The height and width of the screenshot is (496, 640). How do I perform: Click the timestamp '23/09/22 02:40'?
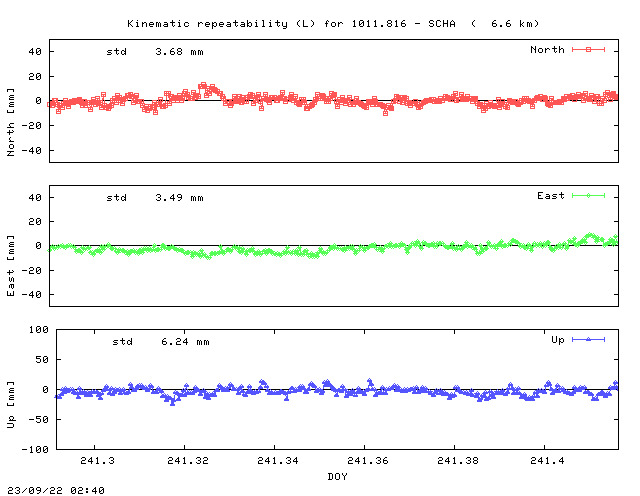pyautogui.click(x=56, y=490)
